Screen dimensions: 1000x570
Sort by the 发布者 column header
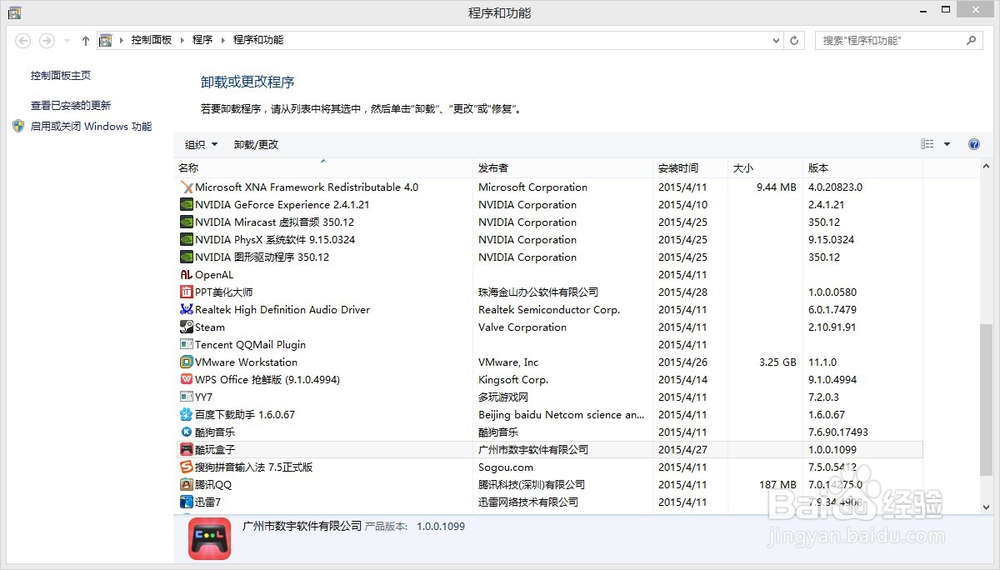562,168
